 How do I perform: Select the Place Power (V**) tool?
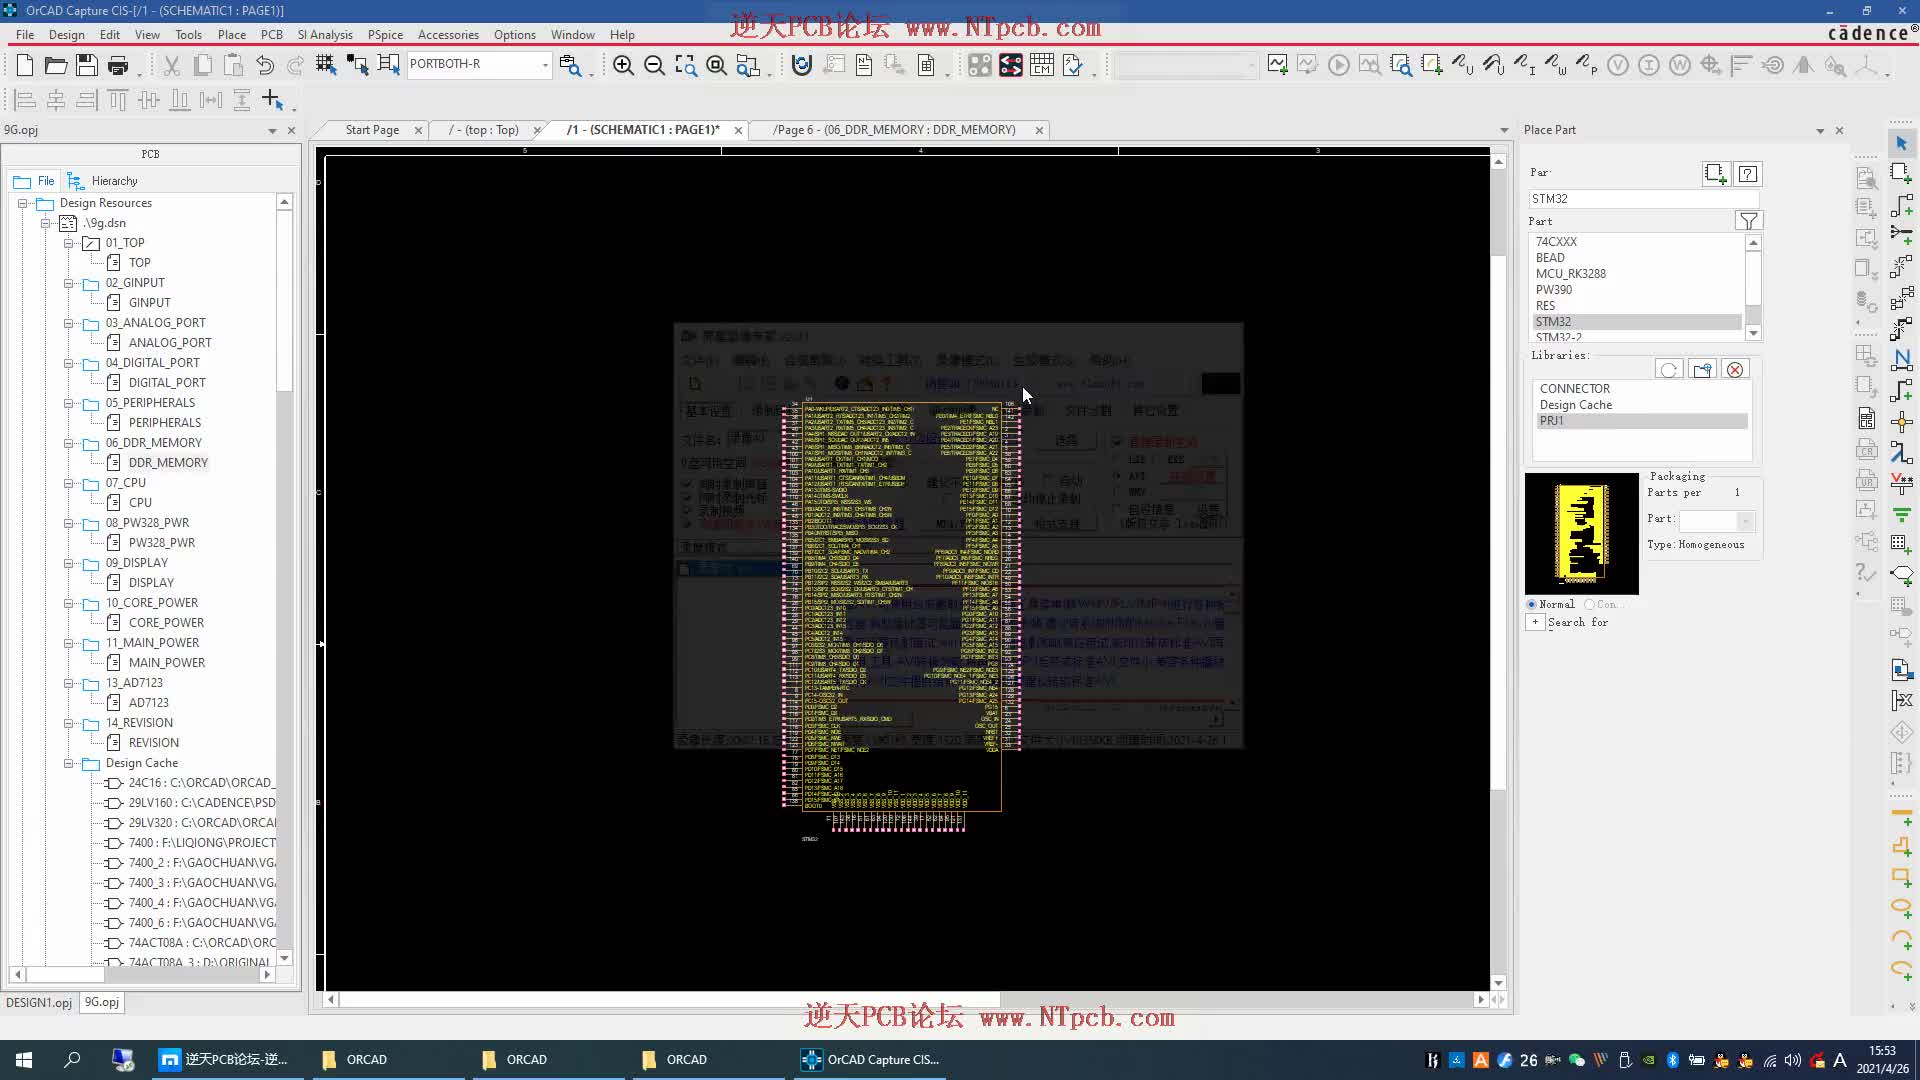[x=1902, y=483]
